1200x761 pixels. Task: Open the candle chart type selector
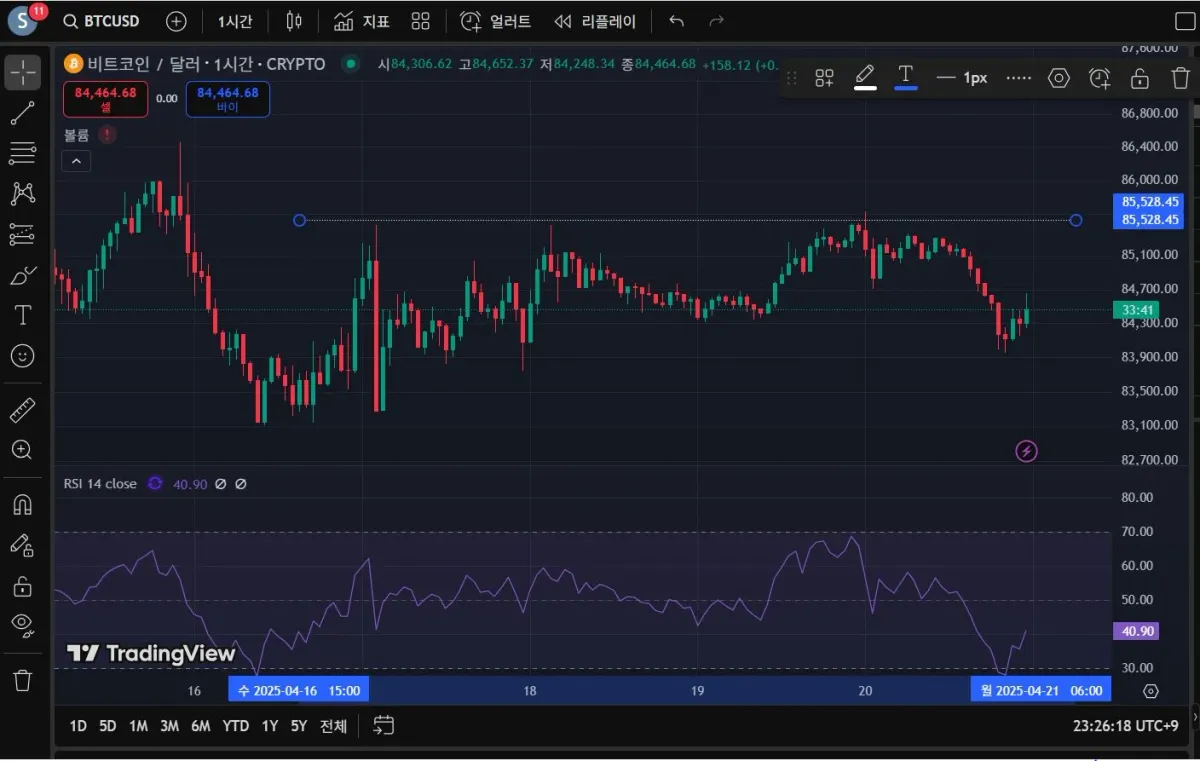click(293, 21)
